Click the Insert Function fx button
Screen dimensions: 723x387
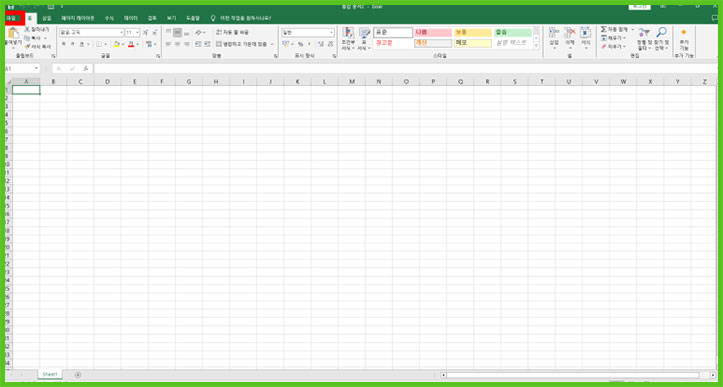(86, 68)
